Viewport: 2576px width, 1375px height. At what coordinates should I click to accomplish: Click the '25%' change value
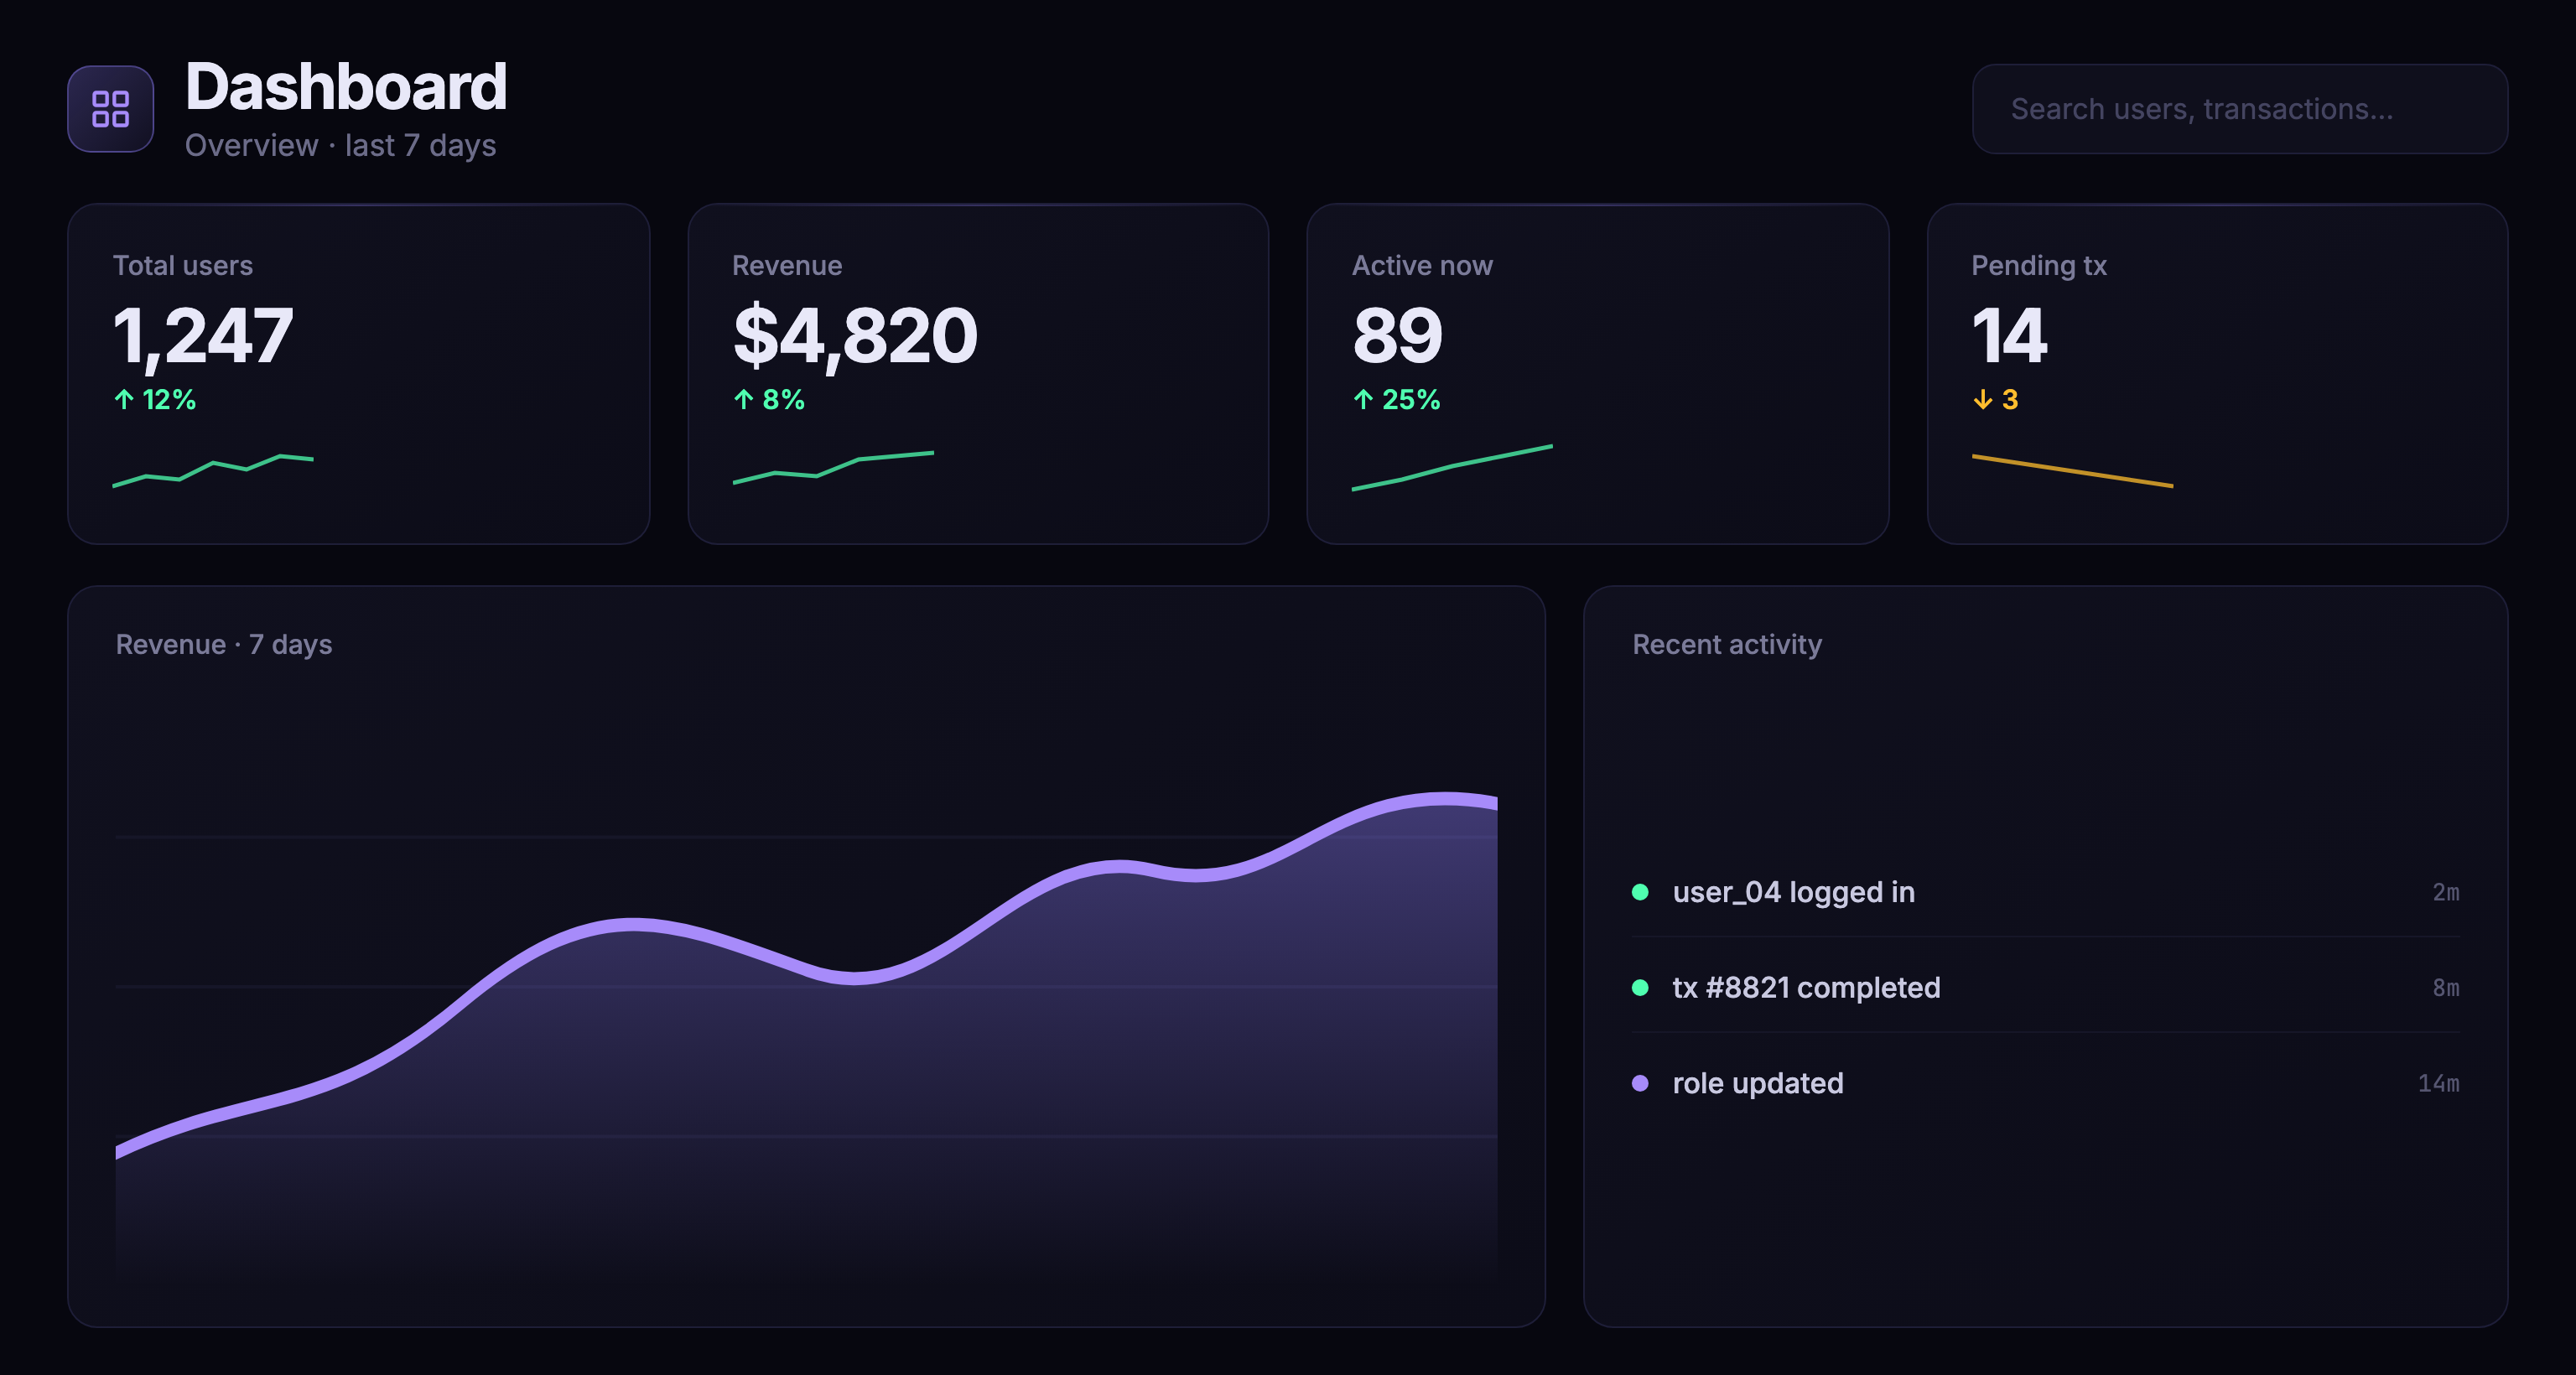tap(1411, 400)
